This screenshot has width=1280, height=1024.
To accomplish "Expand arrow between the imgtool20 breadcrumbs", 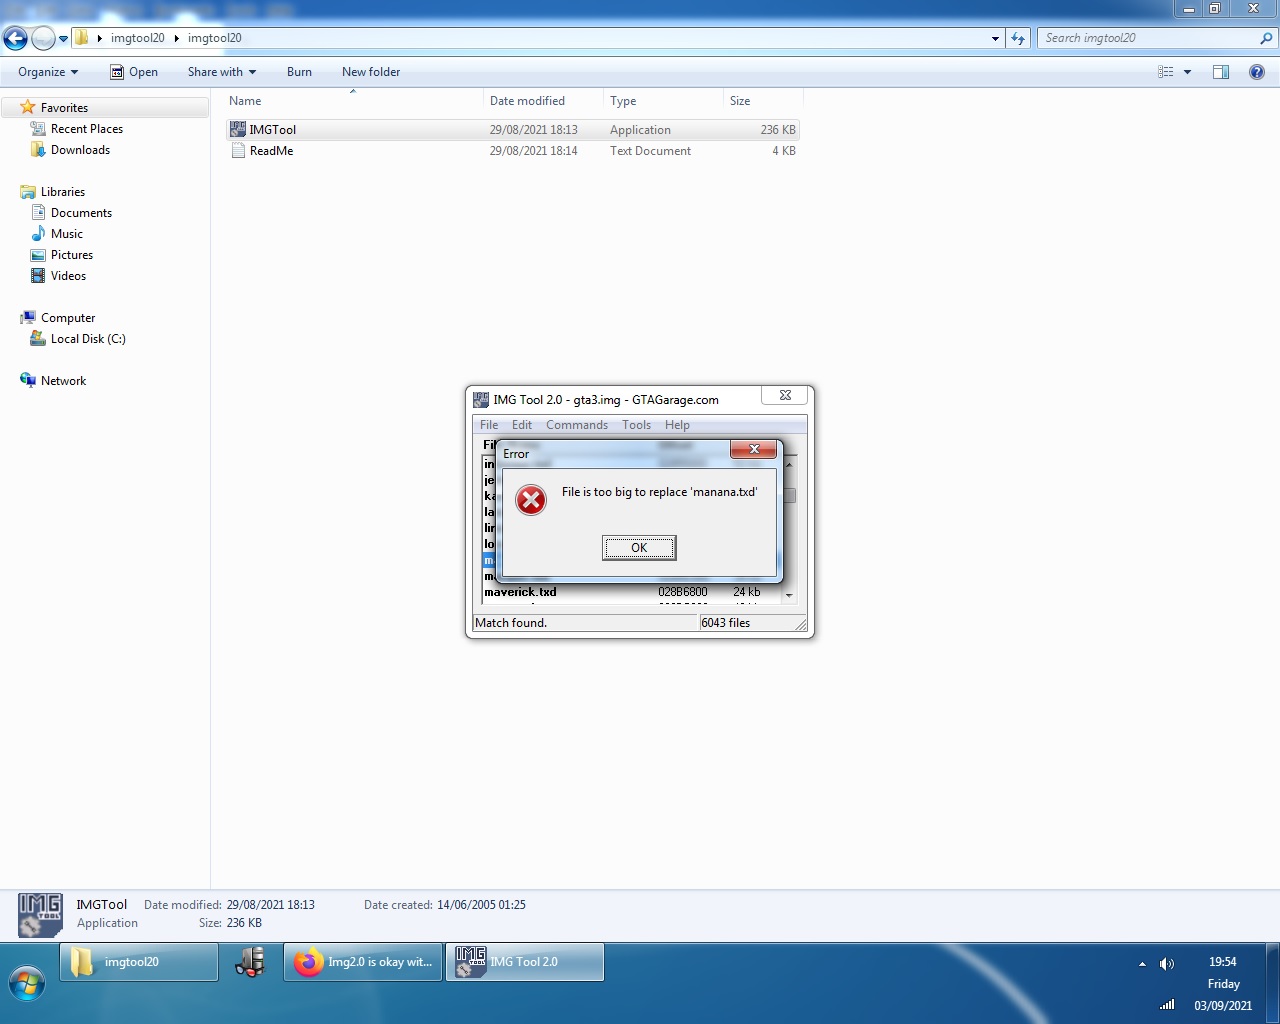I will point(177,38).
